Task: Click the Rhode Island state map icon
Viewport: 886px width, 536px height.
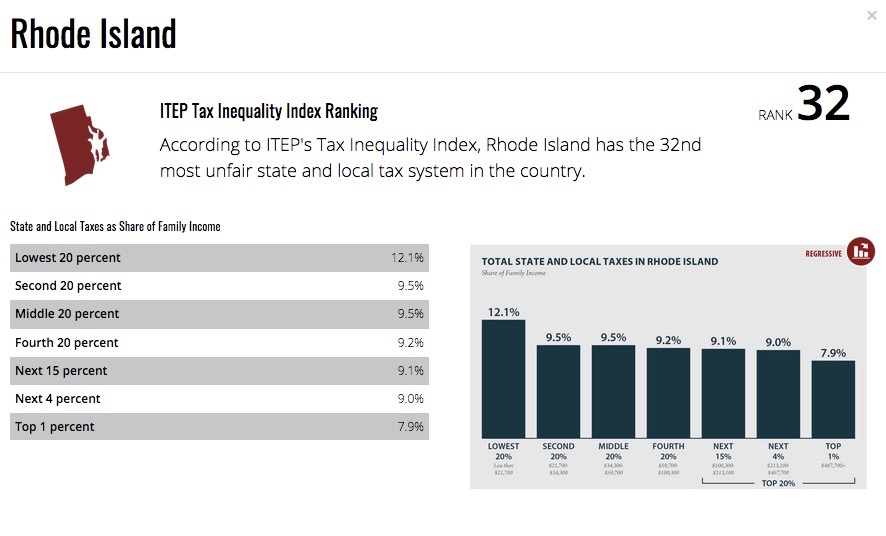Action: [x=80, y=145]
